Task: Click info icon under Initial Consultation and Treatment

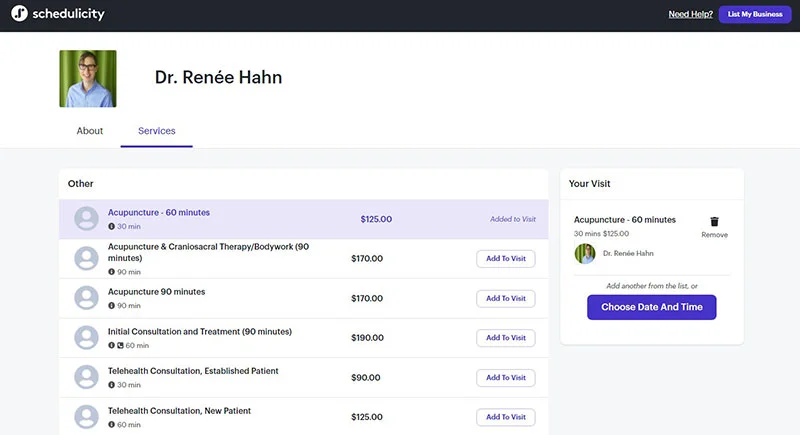Action: point(111,345)
